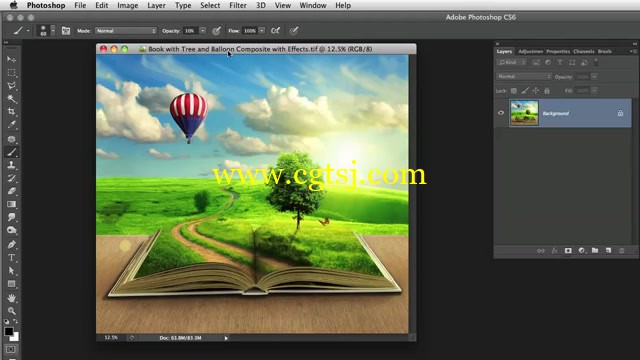Open the Brush panel from options bar
This screenshot has height=360, width=640.
tap(66, 31)
